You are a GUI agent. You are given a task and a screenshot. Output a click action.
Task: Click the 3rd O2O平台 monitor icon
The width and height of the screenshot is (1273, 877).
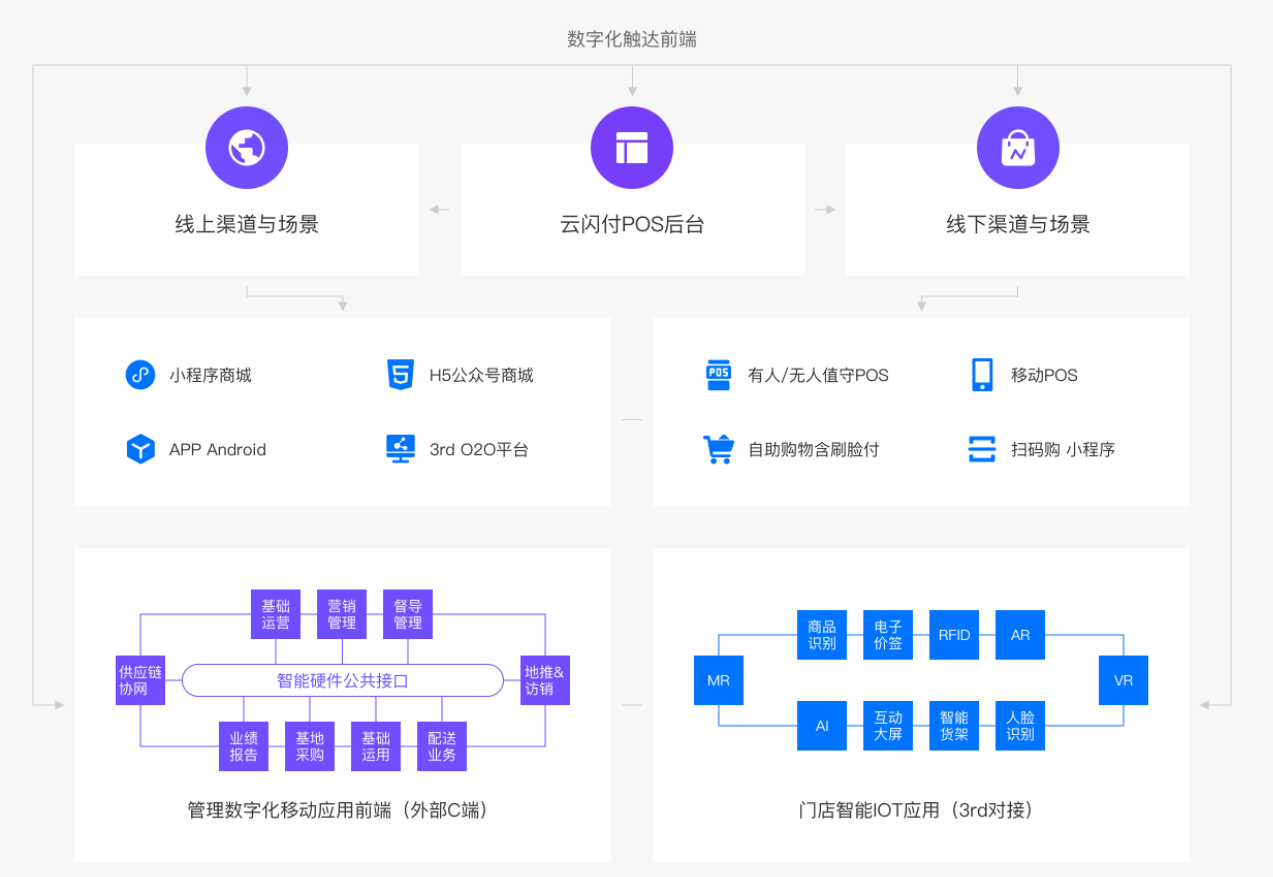tap(400, 449)
